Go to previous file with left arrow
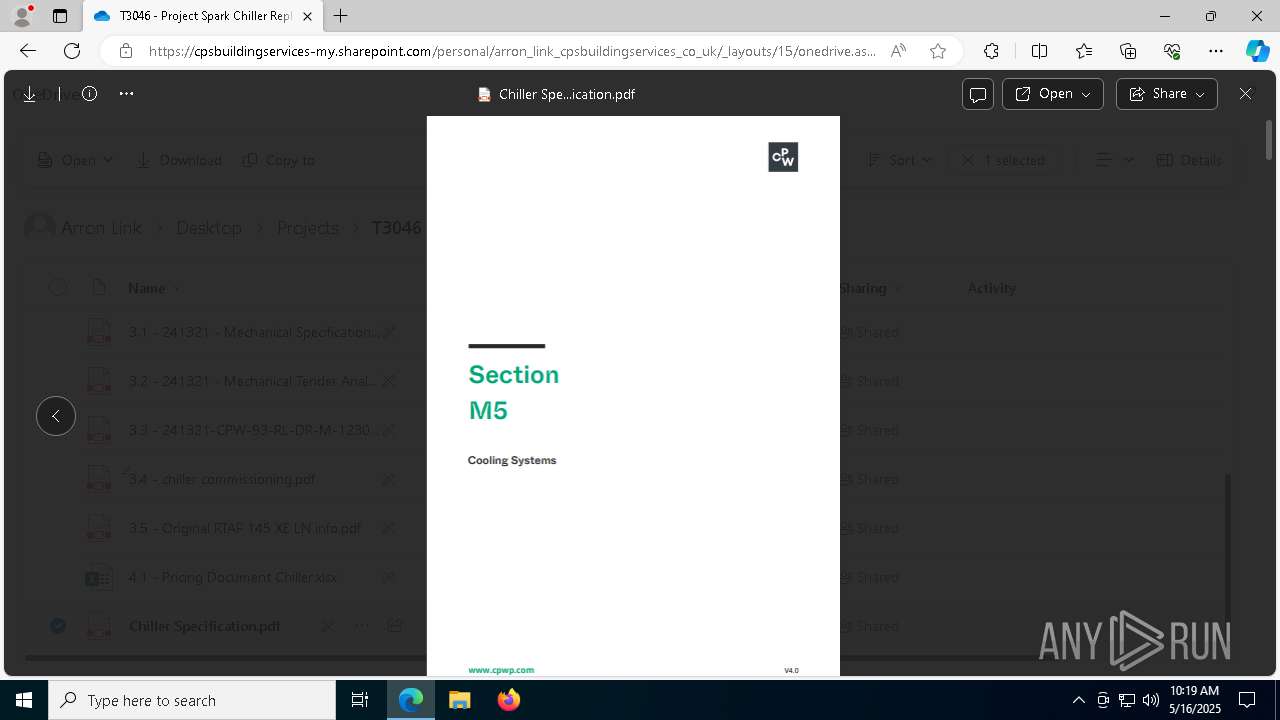 tap(56, 416)
